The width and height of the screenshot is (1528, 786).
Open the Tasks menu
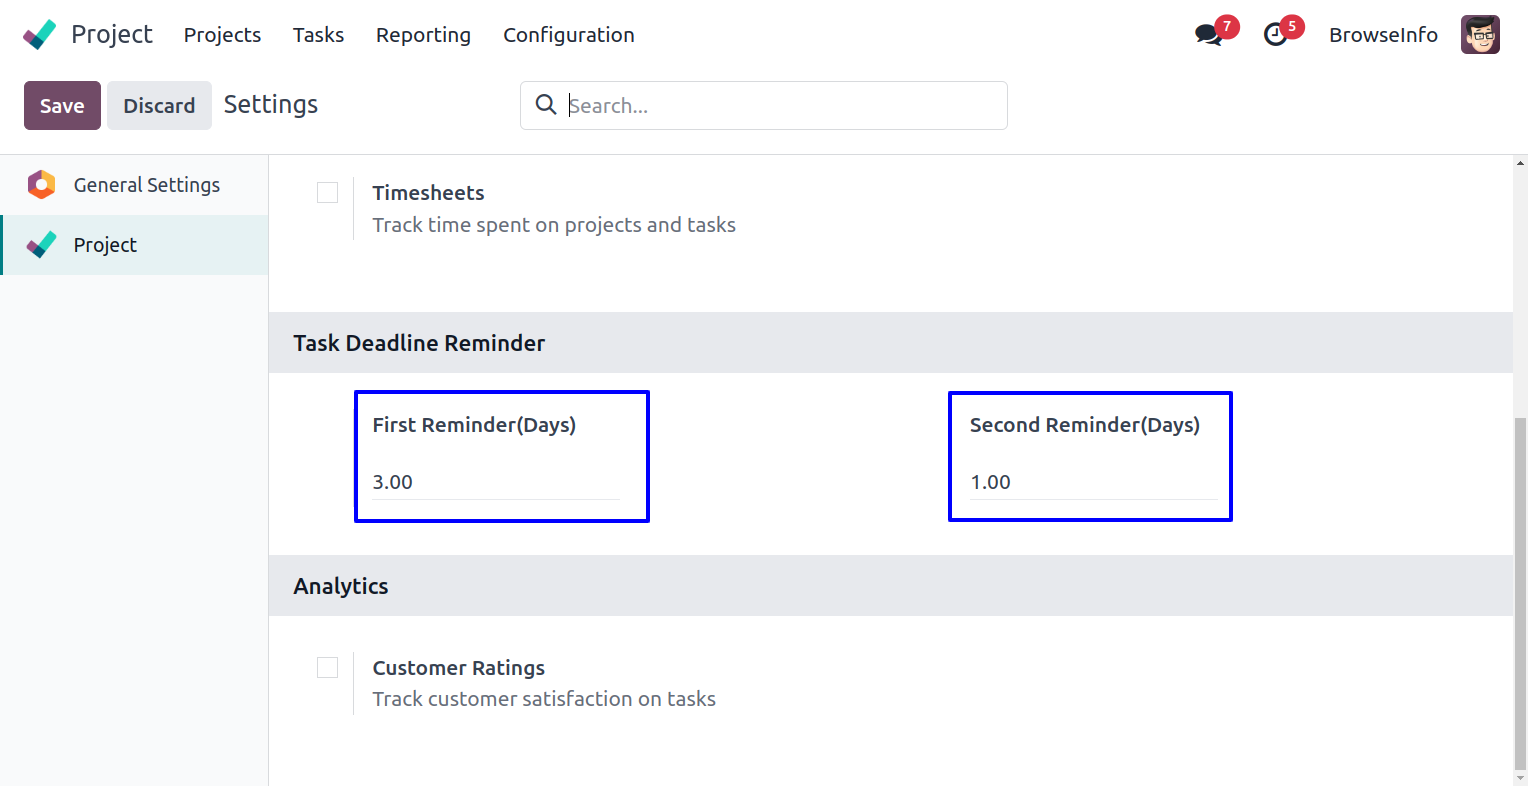click(318, 35)
